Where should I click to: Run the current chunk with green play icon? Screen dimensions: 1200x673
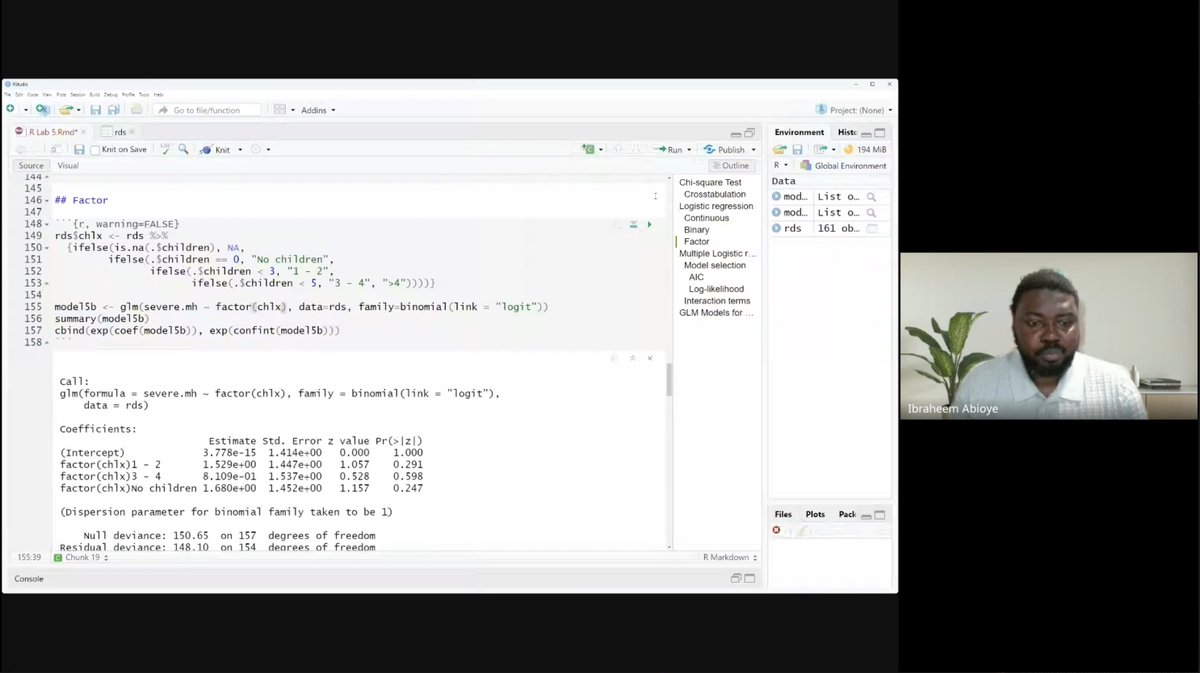click(x=649, y=224)
